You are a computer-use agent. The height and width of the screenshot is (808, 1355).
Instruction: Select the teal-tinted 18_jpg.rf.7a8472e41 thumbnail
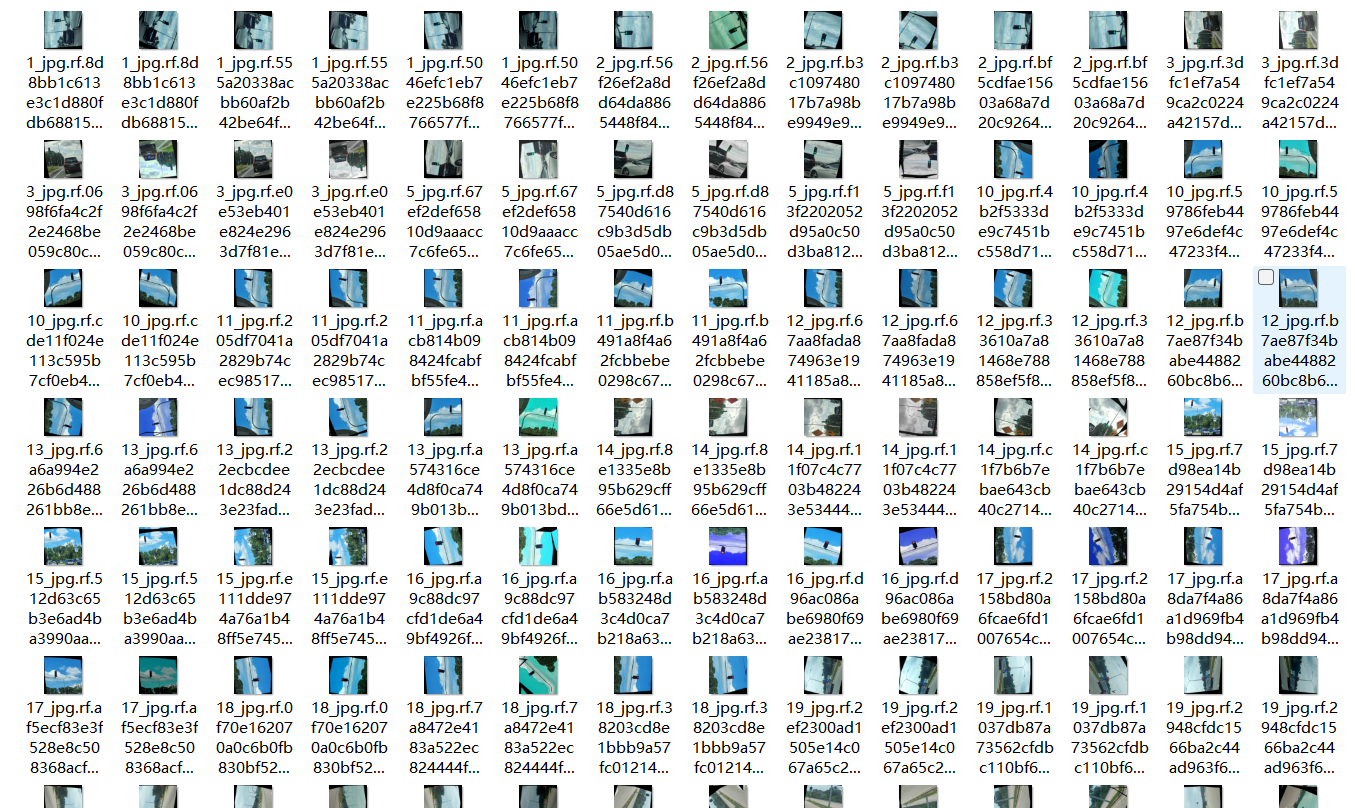(539, 675)
